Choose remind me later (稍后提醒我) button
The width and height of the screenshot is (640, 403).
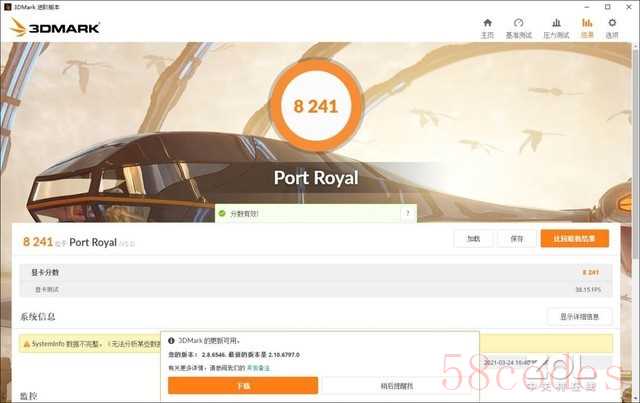[x=397, y=386]
